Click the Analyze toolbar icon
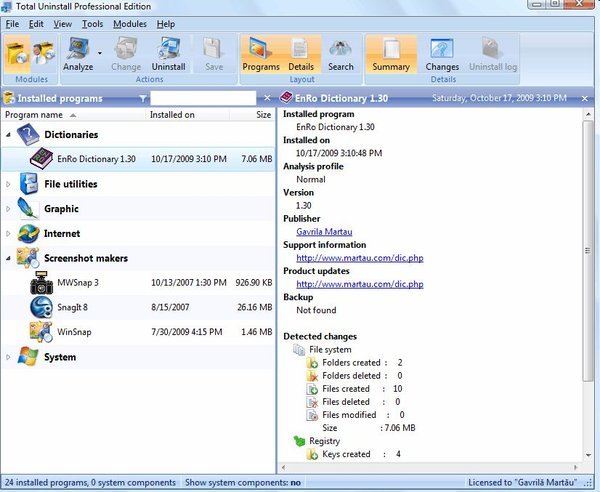Screen dimensions: 600x492 [77, 52]
